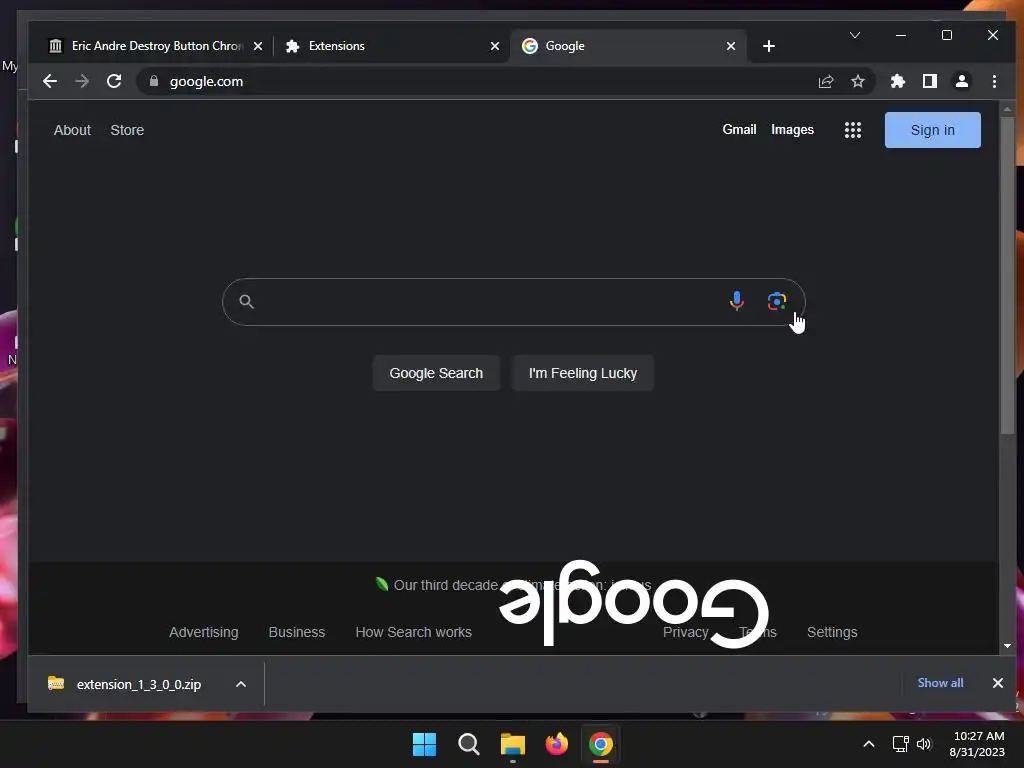
Task: Close the Extensions tab
Action: coord(495,46)
